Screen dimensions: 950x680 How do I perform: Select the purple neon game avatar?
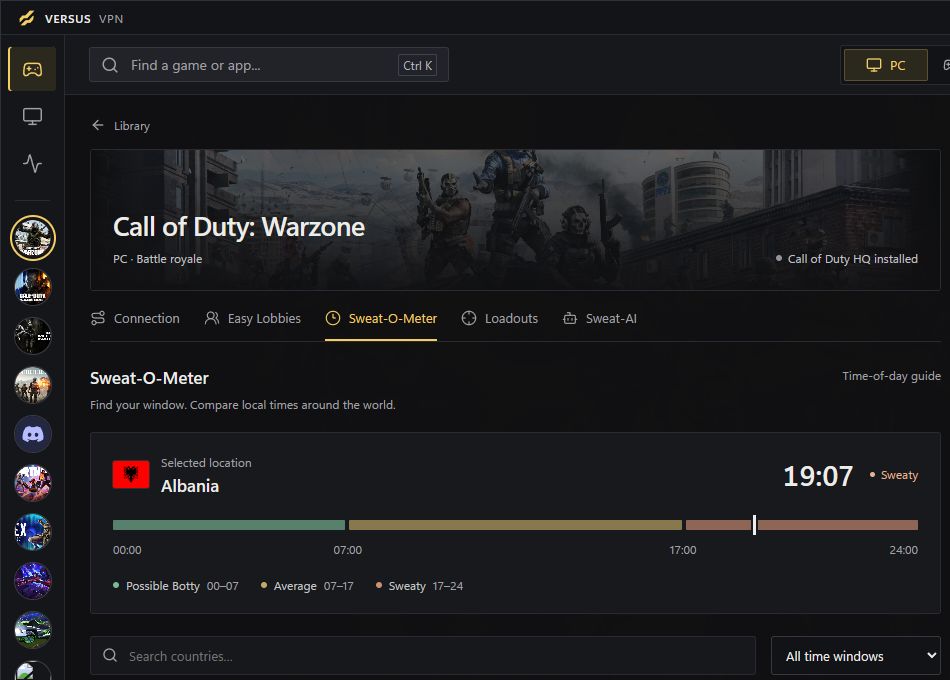[33, 581]
